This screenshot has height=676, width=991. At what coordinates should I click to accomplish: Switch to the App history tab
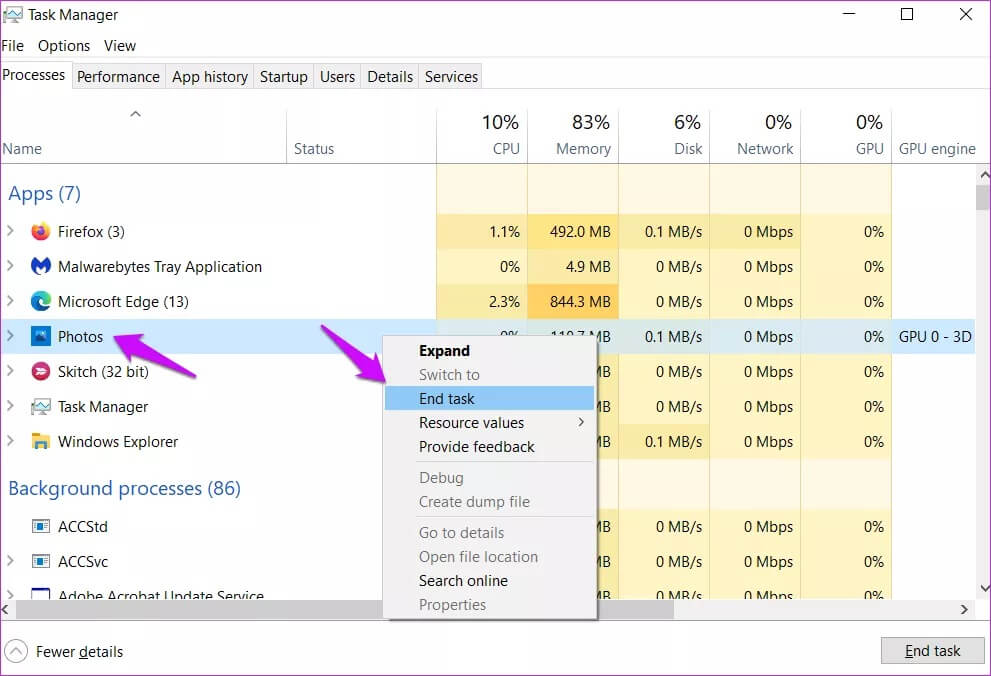click(210, 76)
